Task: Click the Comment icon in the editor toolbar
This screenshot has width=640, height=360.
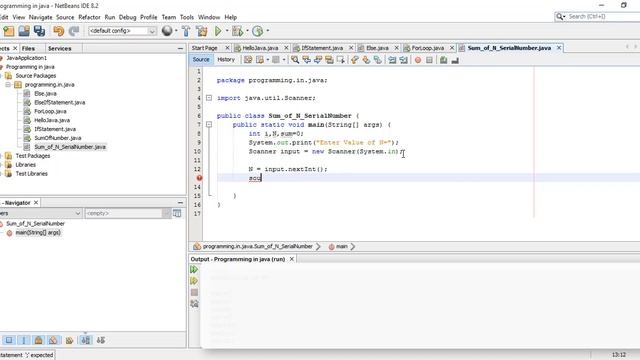Action: [443, 60]
